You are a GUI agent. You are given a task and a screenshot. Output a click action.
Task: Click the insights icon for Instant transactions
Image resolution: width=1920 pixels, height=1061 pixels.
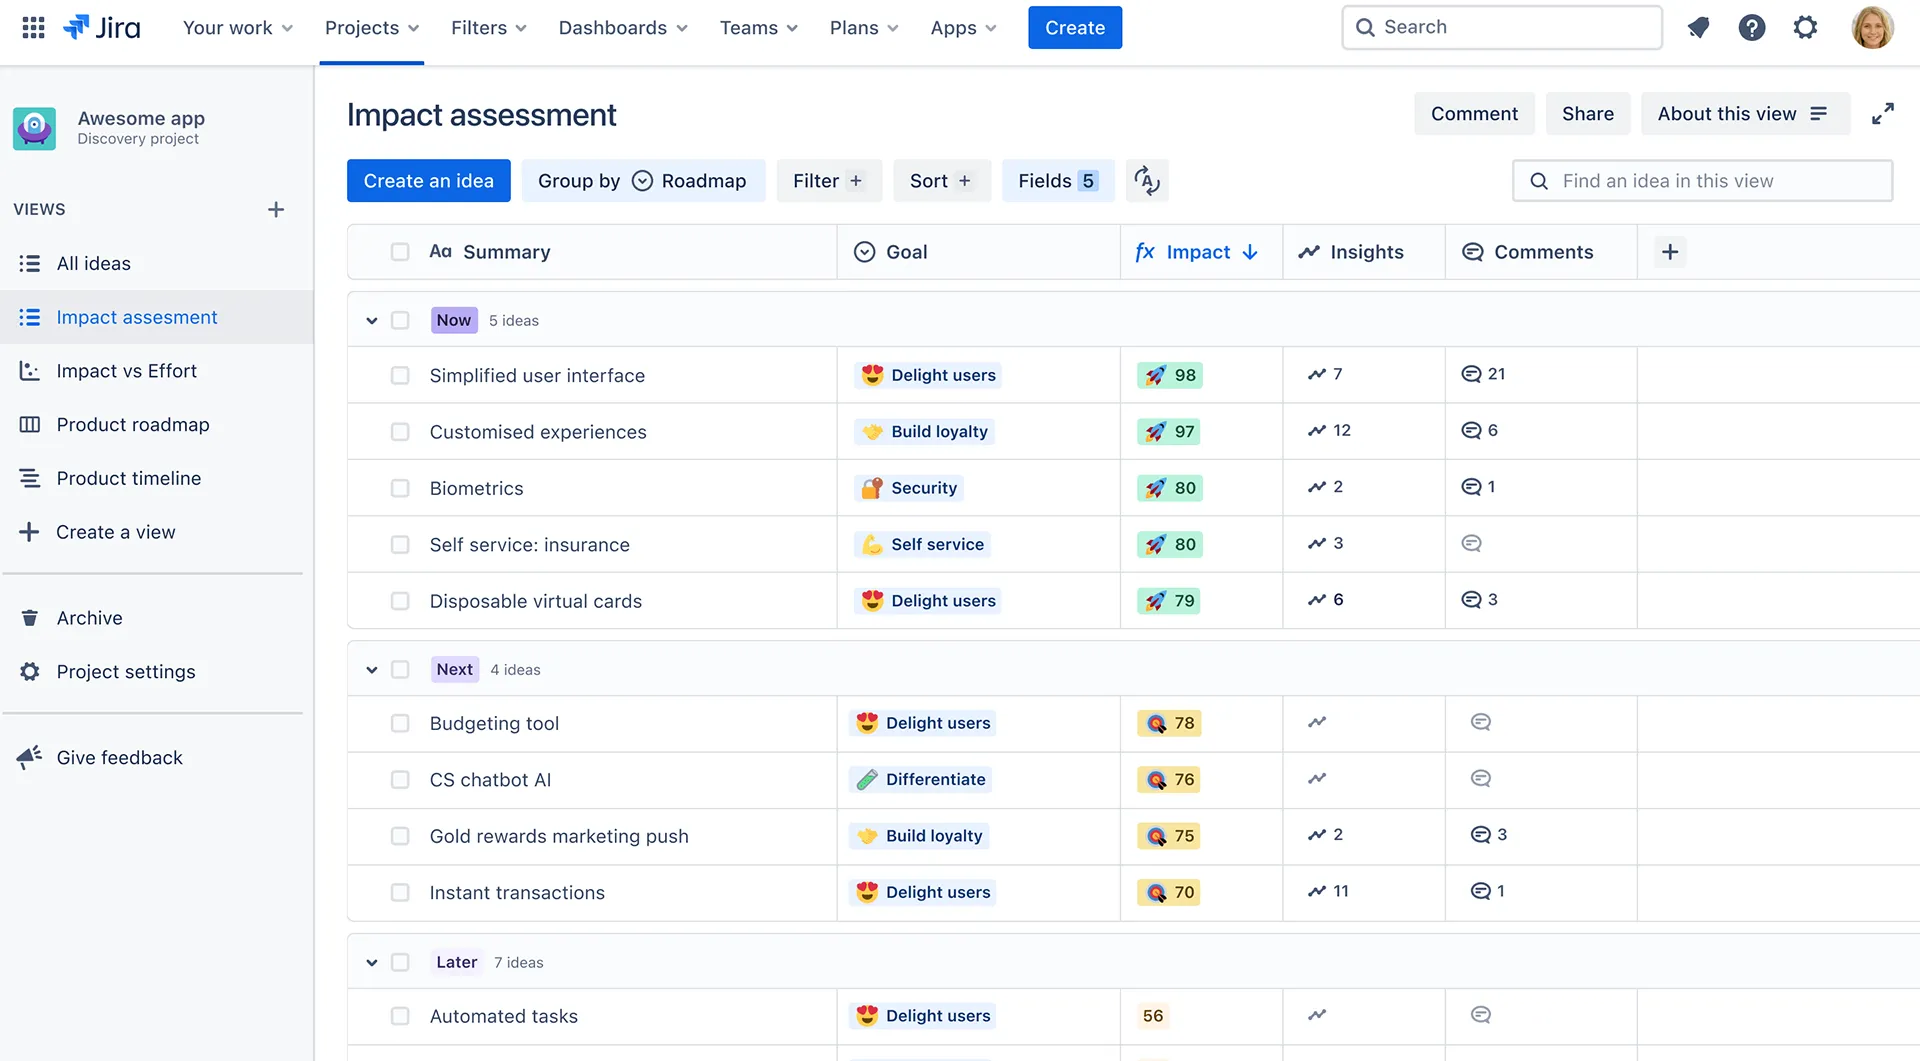click(x=1317, y=891)
